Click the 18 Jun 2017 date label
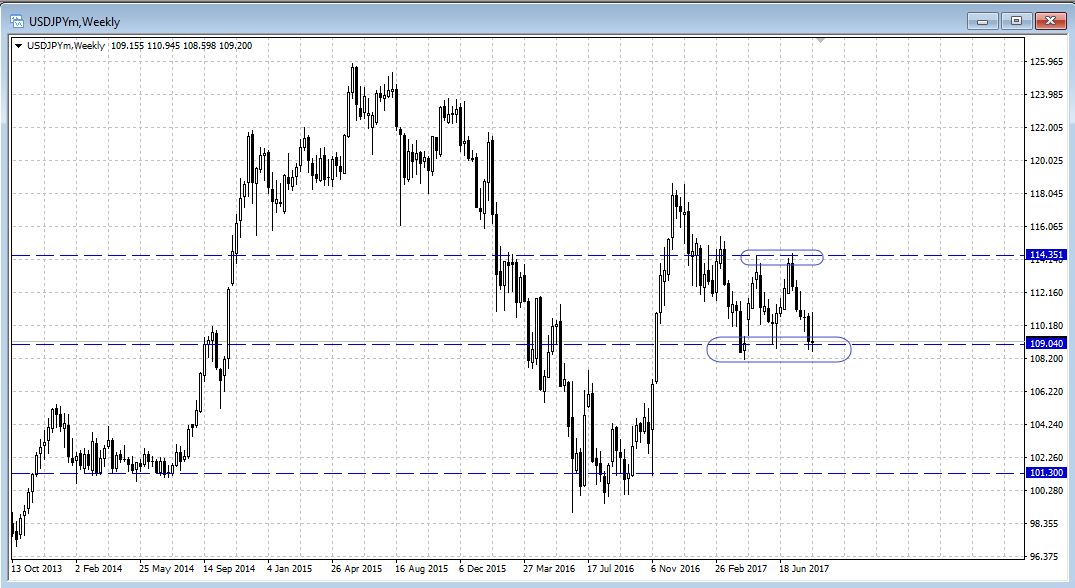 pyautogui.click(x=804, y=569)
